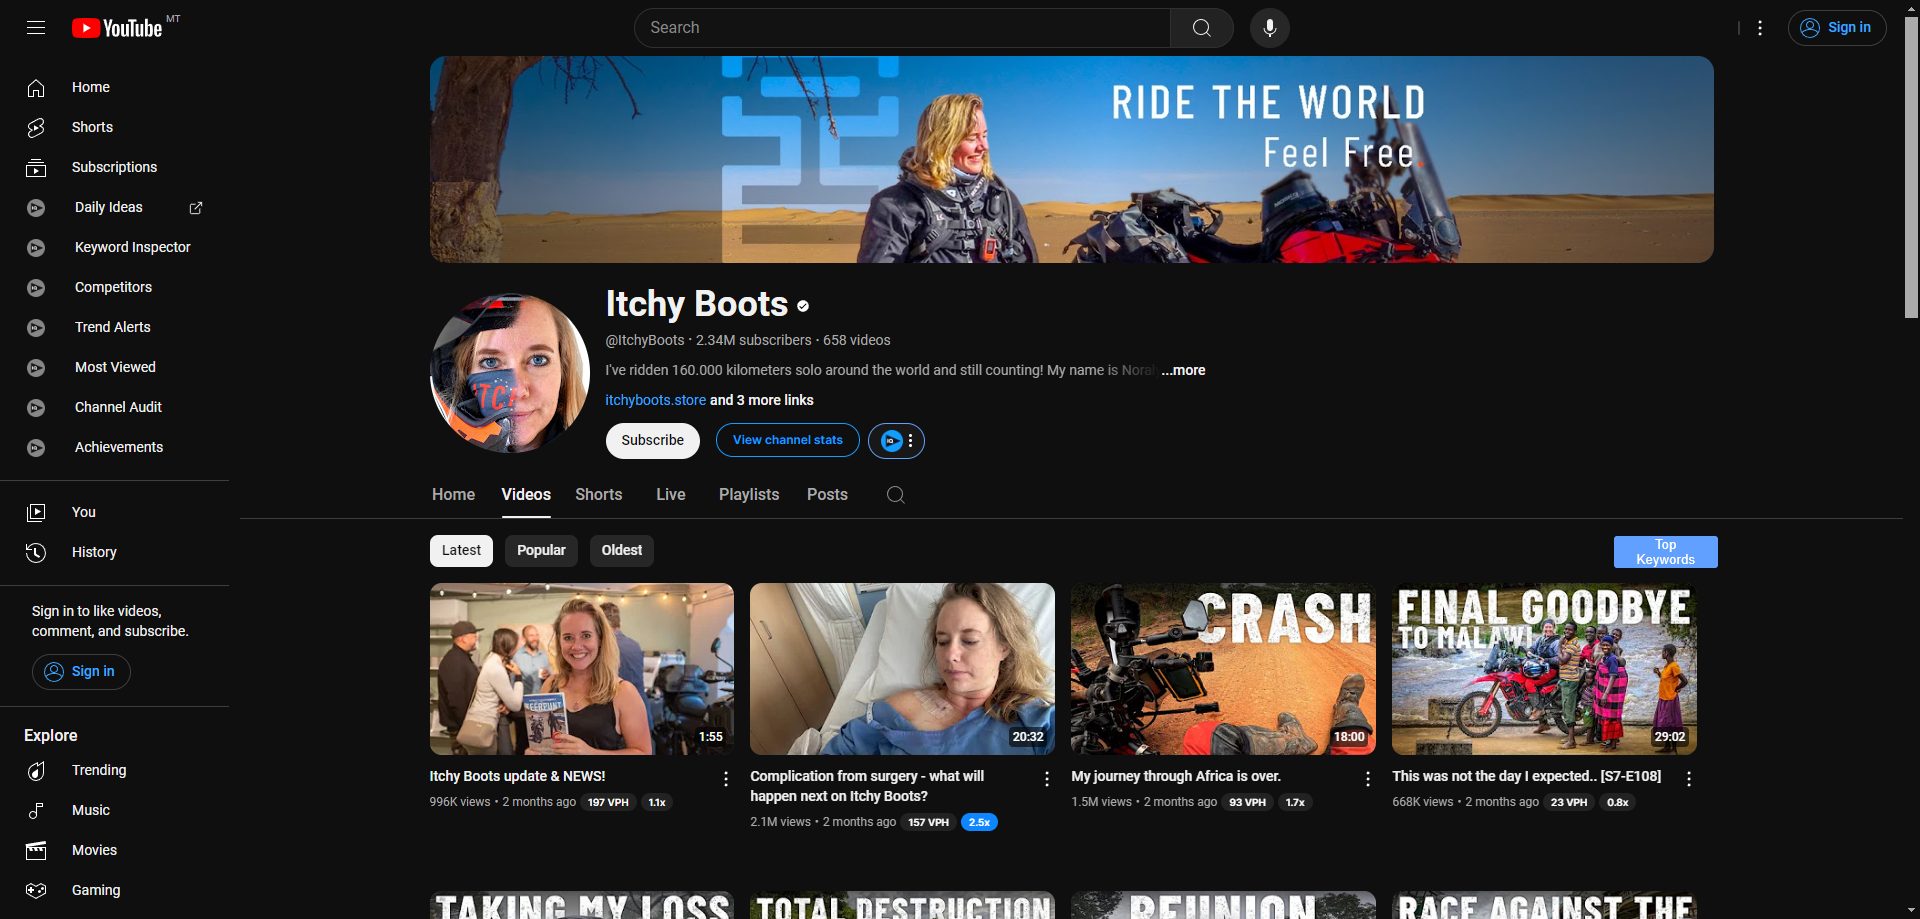Open Movies clapperboard icon
The image size is (1920, 919).
click(x=36, y=851)
